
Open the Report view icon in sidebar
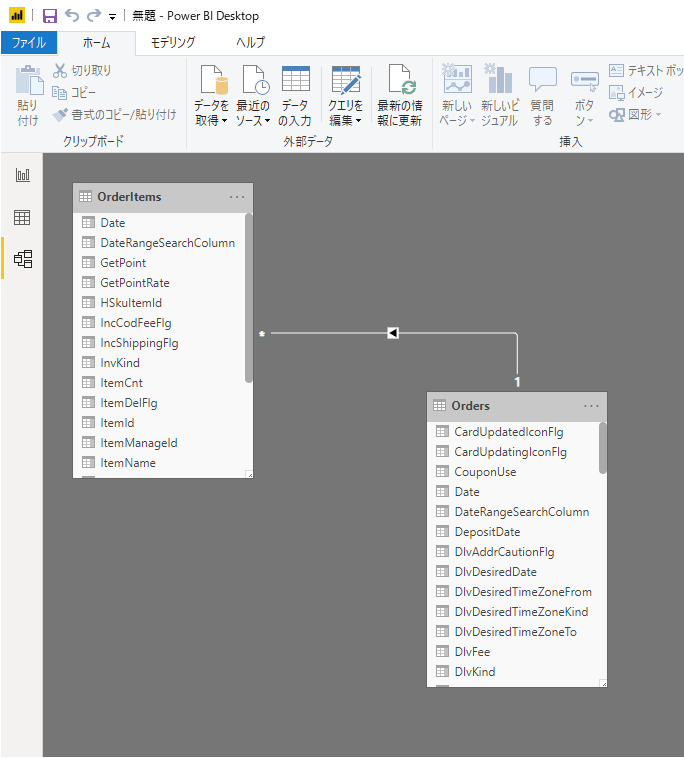click(22, 175)
